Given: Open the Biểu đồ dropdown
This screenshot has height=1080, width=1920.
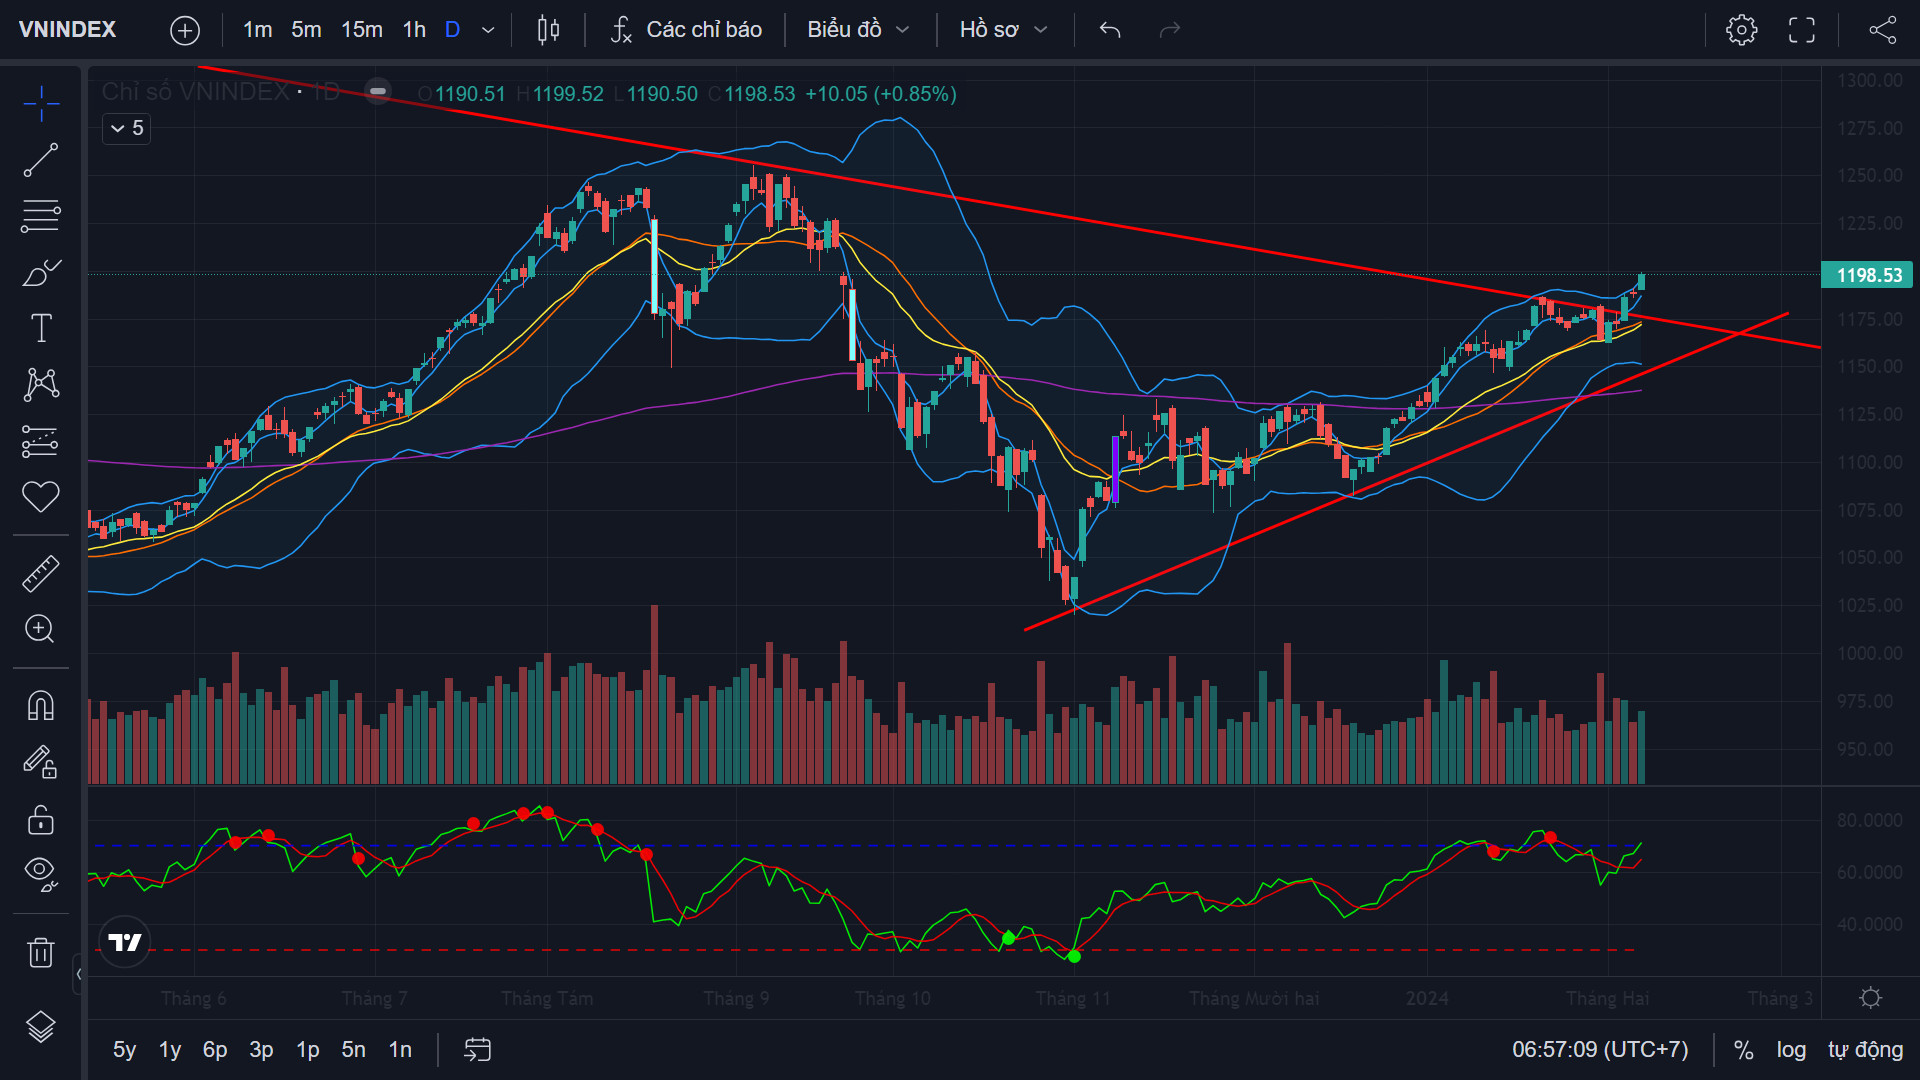Looking at the screenshot, I should (859, 30).
